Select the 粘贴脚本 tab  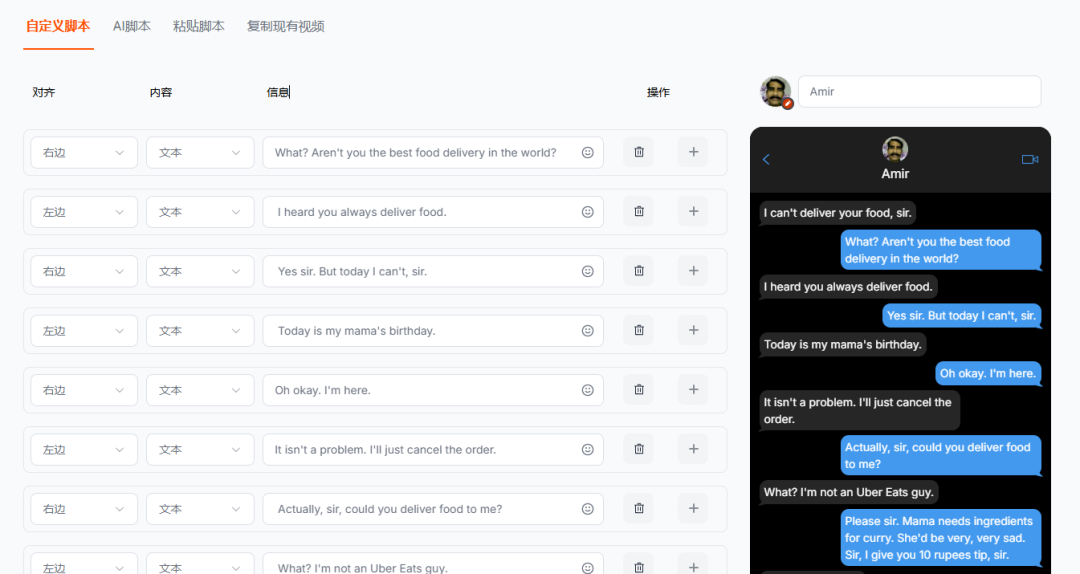(198, 26)
